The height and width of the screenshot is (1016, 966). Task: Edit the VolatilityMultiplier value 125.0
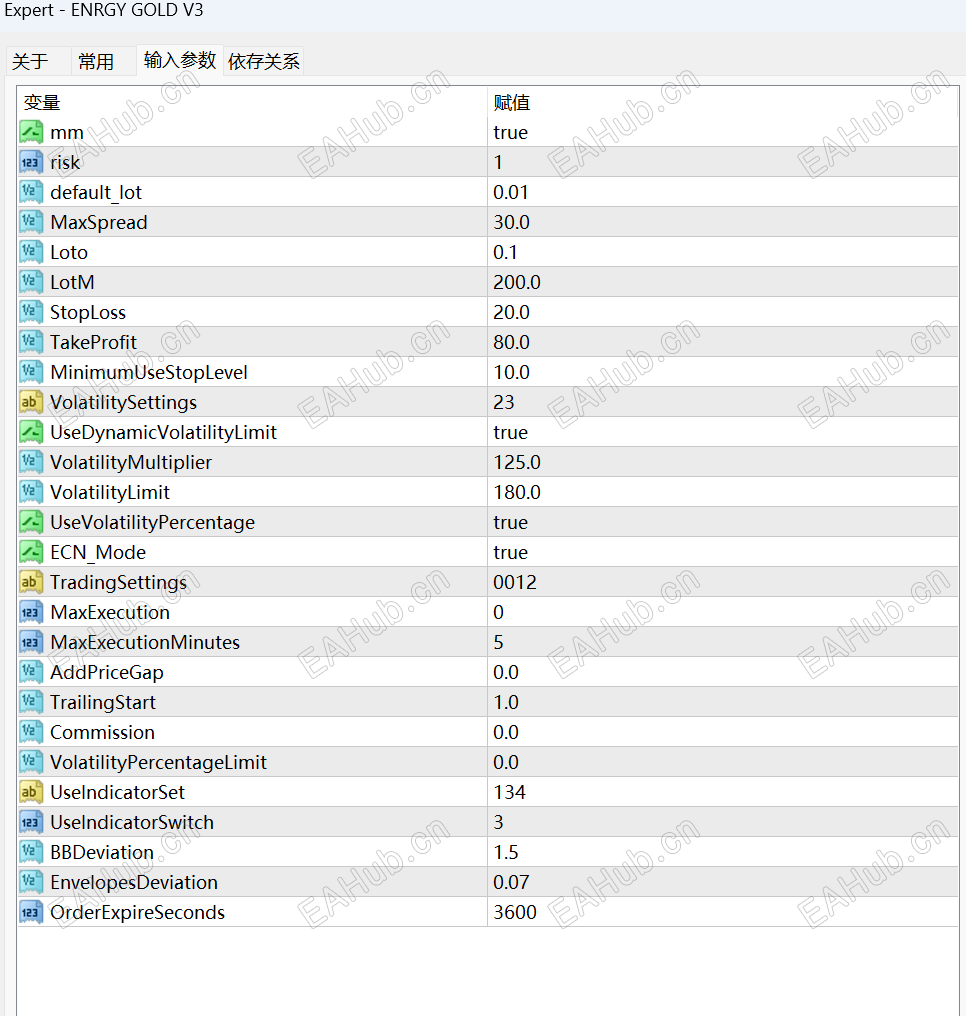(x=517, y=462)
